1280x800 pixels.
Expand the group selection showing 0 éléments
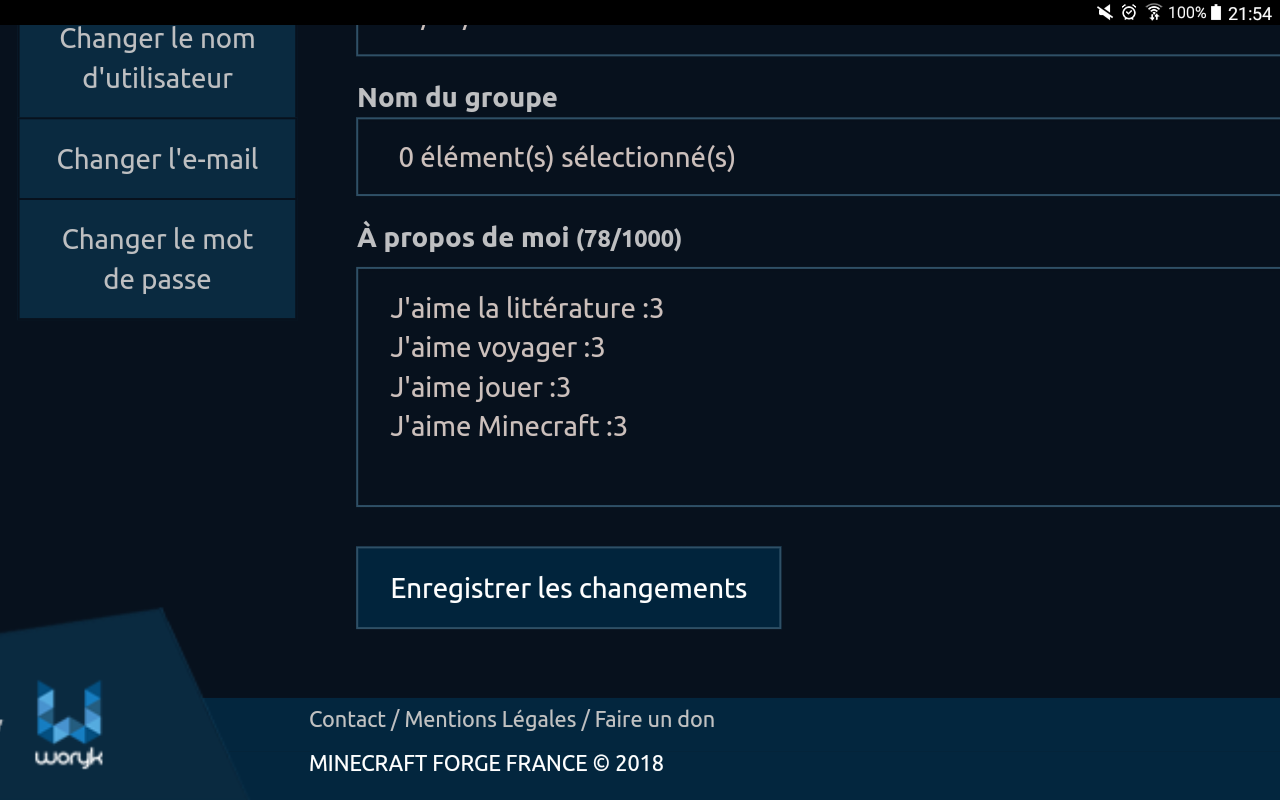click(x=566, y=157)
